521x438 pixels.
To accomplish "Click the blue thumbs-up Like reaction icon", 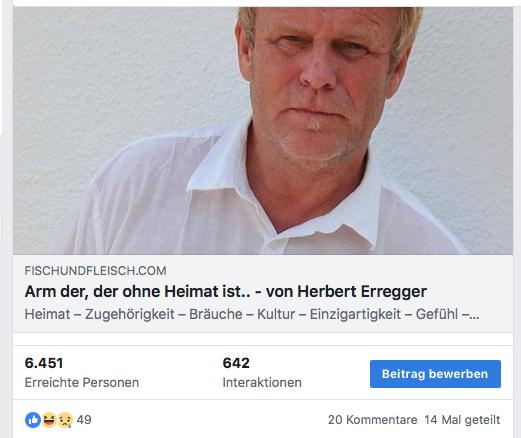I will 33,420.
